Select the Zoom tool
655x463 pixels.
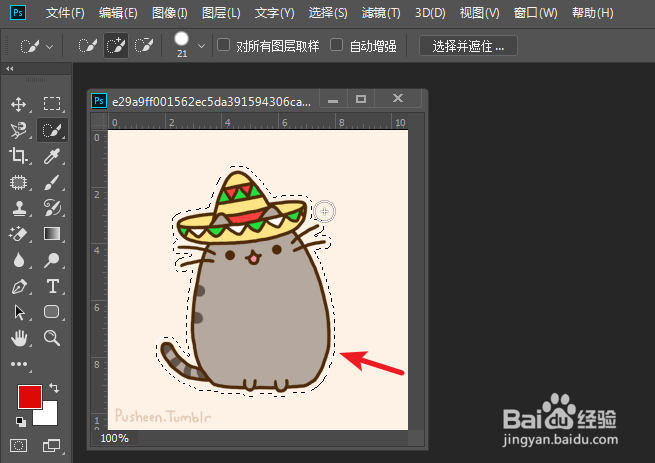[x=52, y=338]
